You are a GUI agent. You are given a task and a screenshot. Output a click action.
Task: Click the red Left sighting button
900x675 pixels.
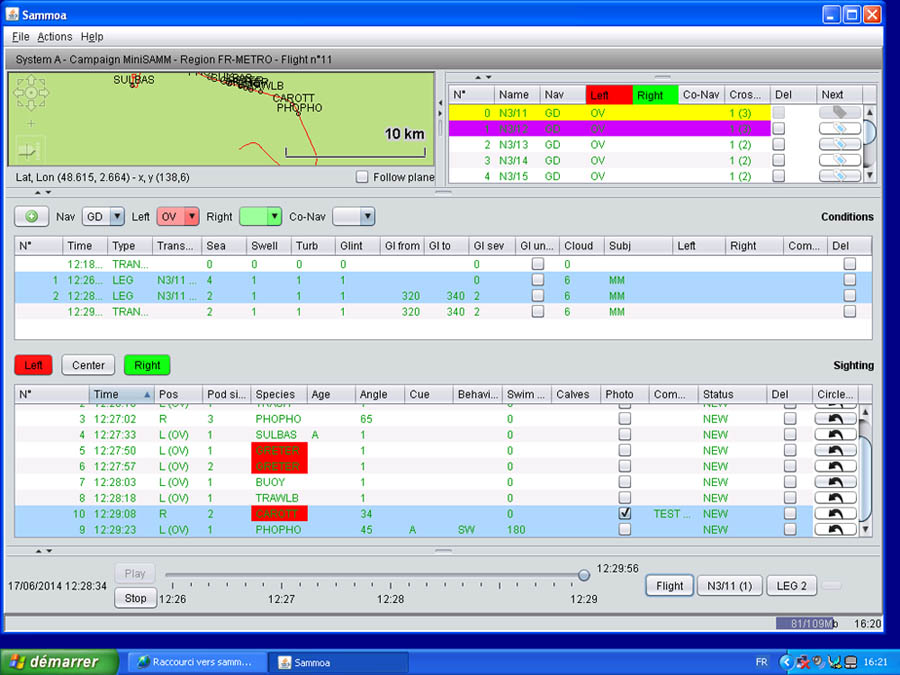[33, 365]
